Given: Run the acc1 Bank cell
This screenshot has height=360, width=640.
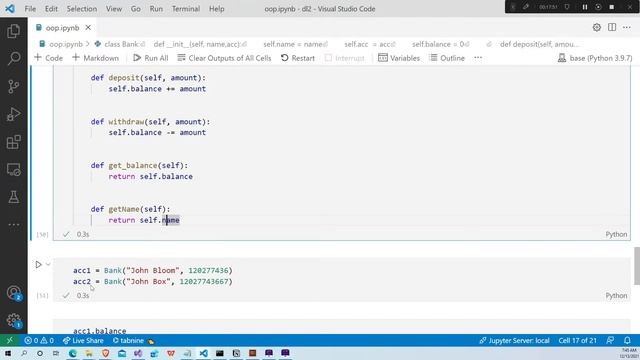Looking at the screenshot, I should tap(38, 264).
